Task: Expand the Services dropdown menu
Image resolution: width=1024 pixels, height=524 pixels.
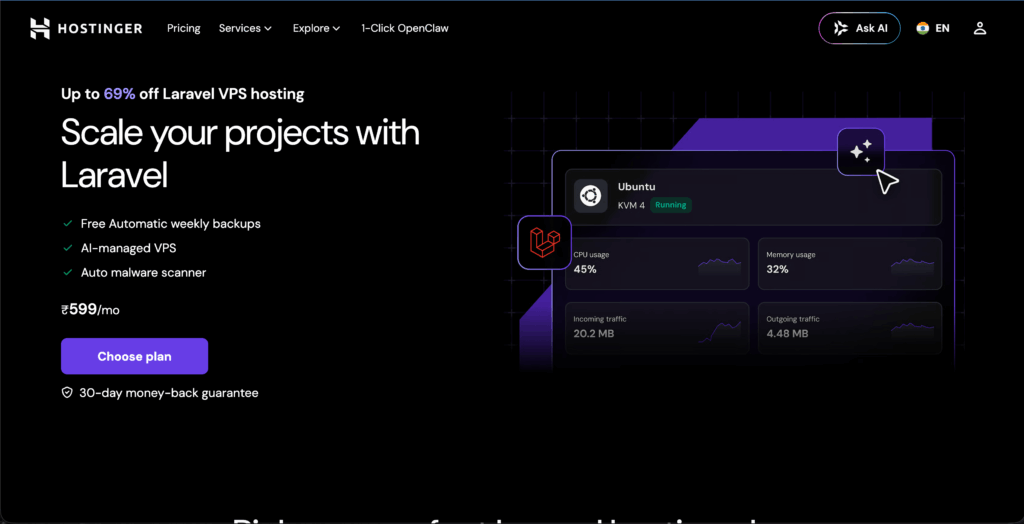Action: point(245,28)
